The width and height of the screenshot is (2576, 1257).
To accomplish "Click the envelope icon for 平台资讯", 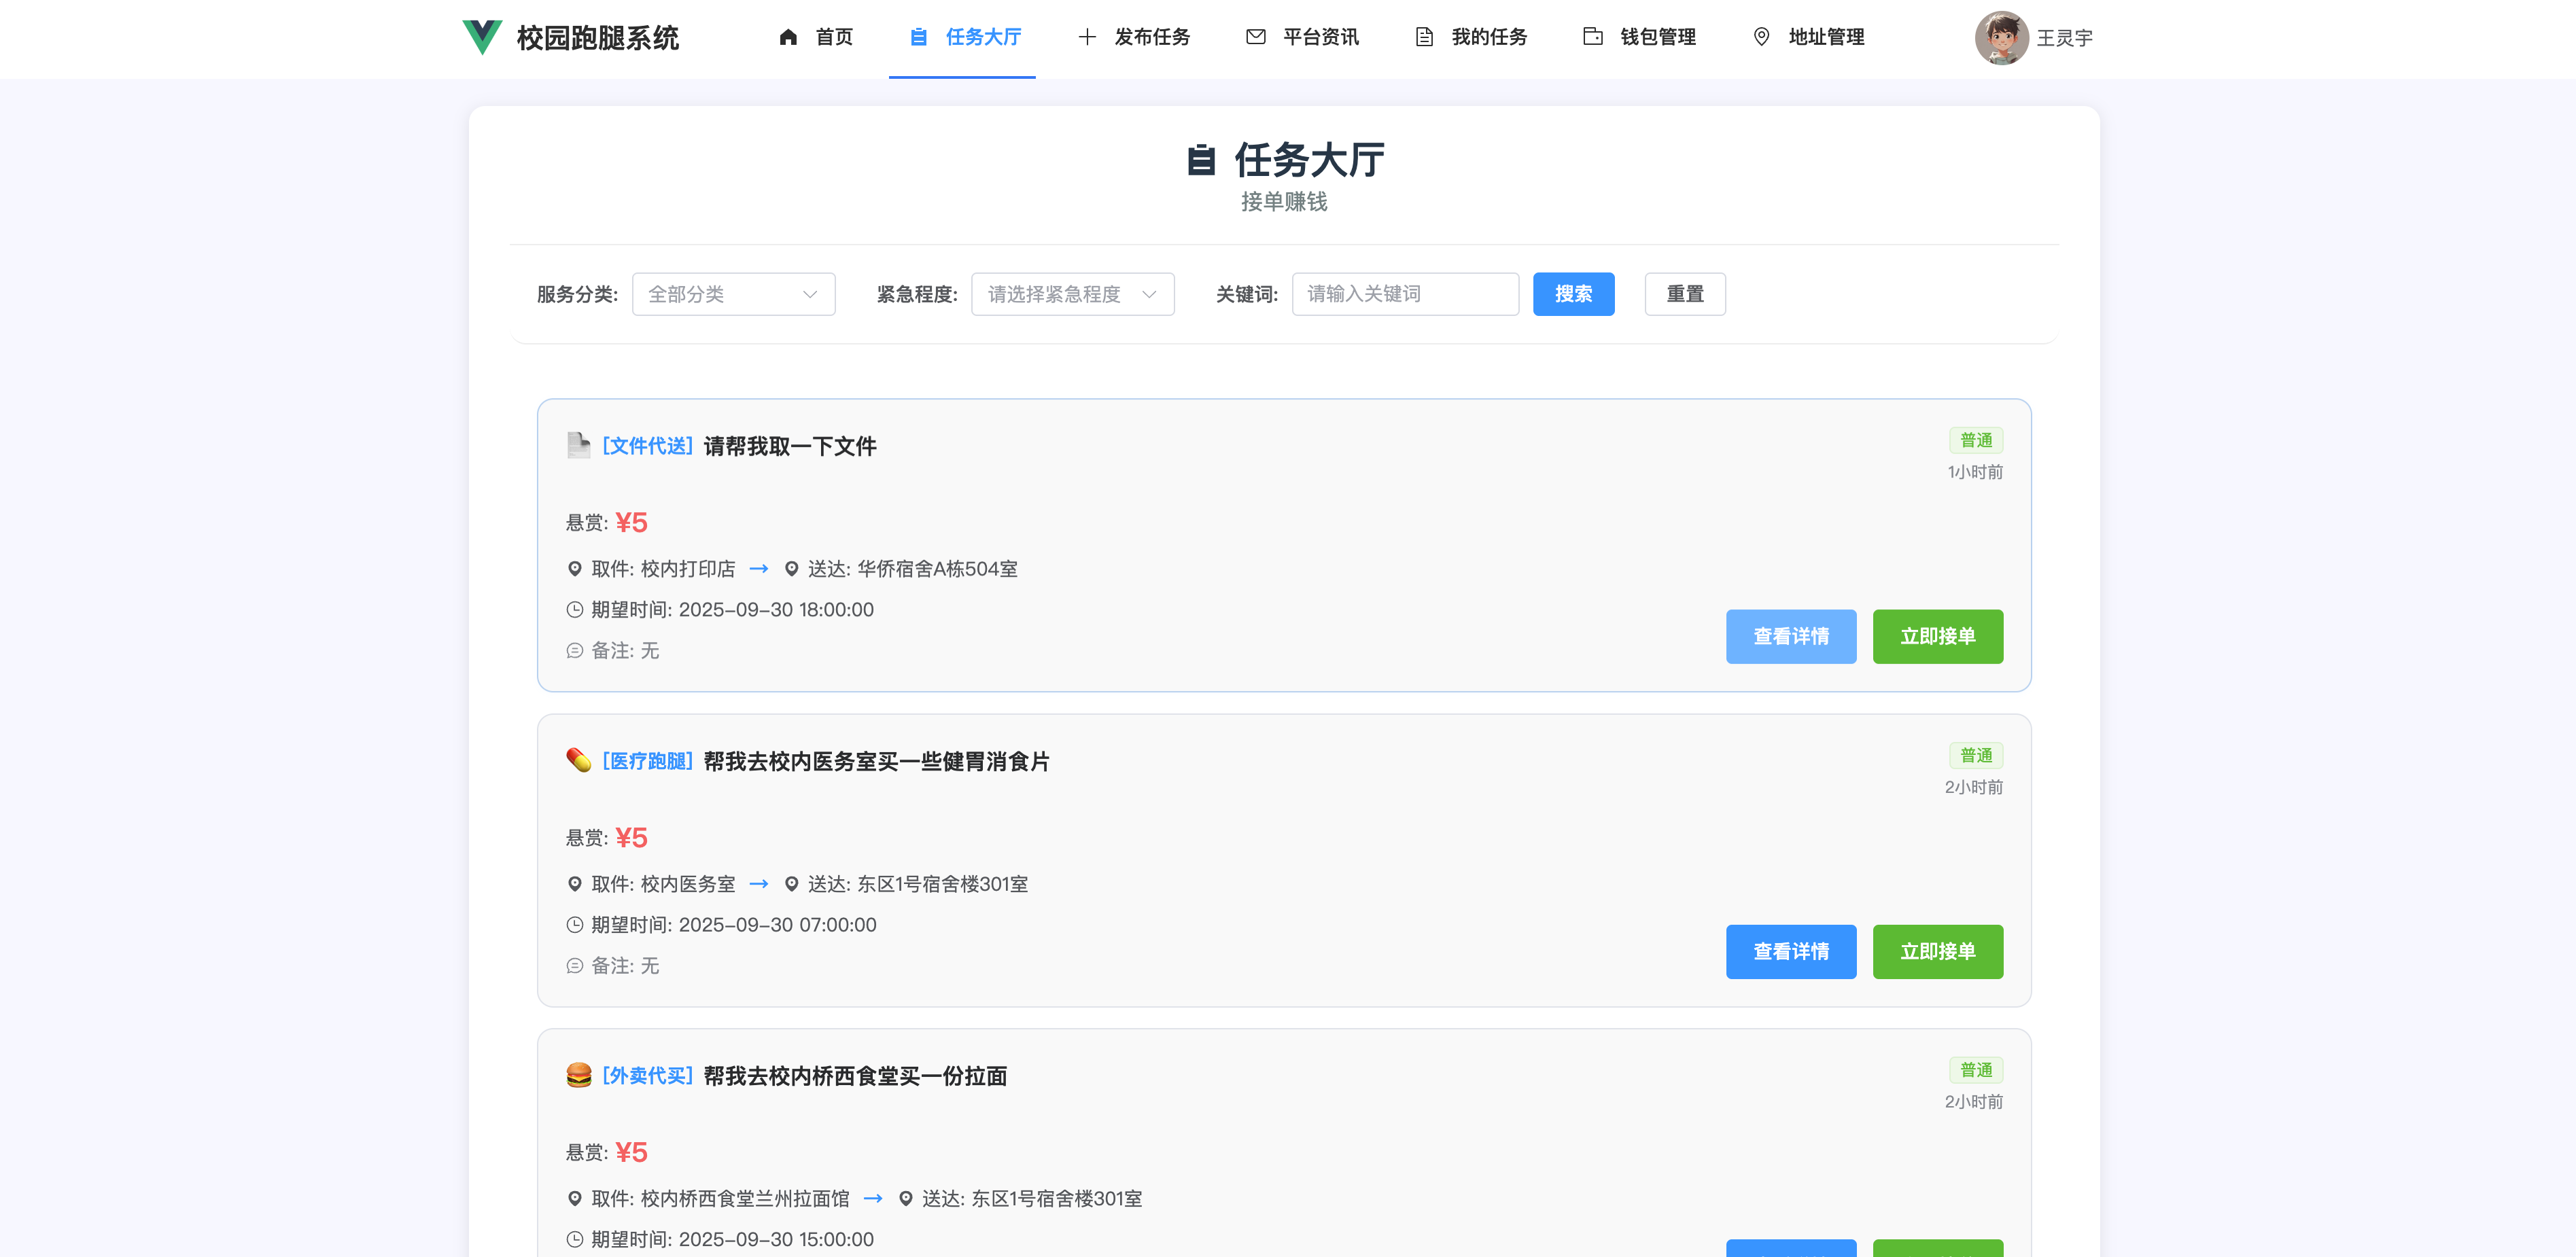I will [x=1255, y=37].
